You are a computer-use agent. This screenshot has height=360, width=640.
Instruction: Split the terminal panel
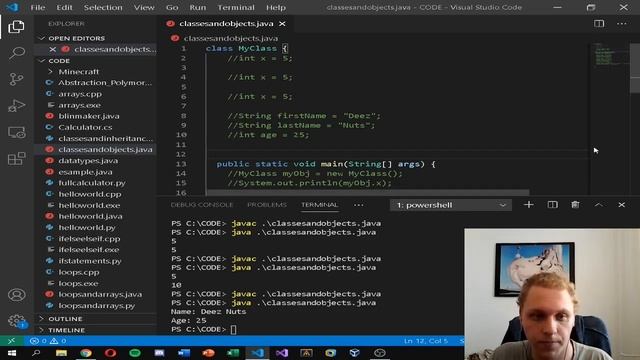tap(552, 204)
